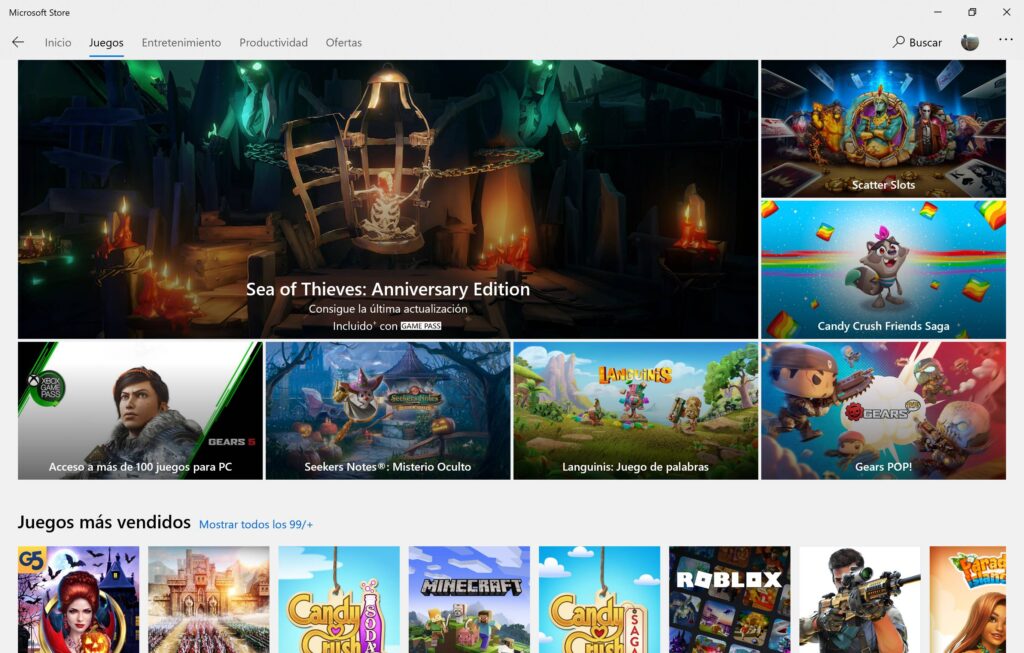Viewport: 1024px width, 653px height.
Task: Open Candy Crush Soda Saga icon
Action: point(339,599)
